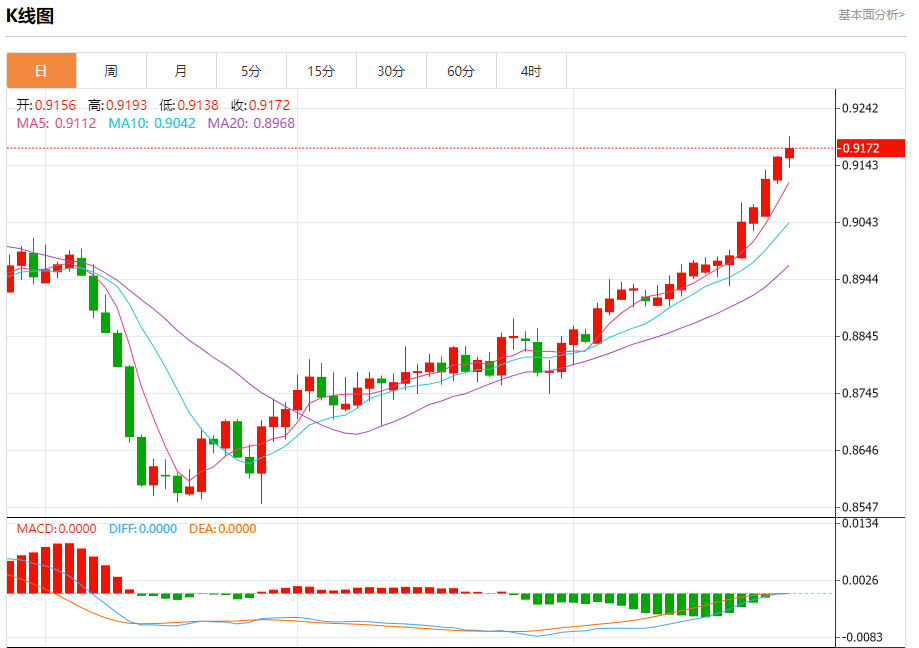Open the 15分 interval tab
The height and width of the screenshot is (648, 919).
pyautogui.click(x=321, y=71)
